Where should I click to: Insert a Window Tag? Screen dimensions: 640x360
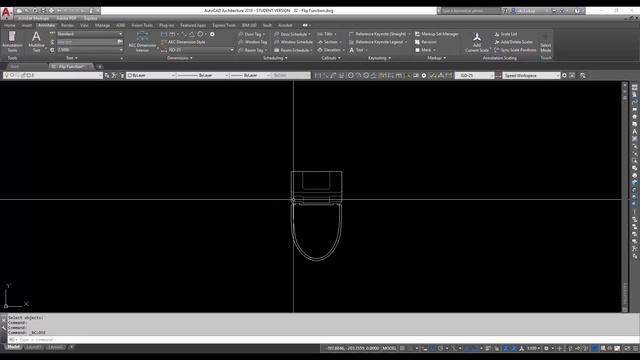click(x=252, y=42)
